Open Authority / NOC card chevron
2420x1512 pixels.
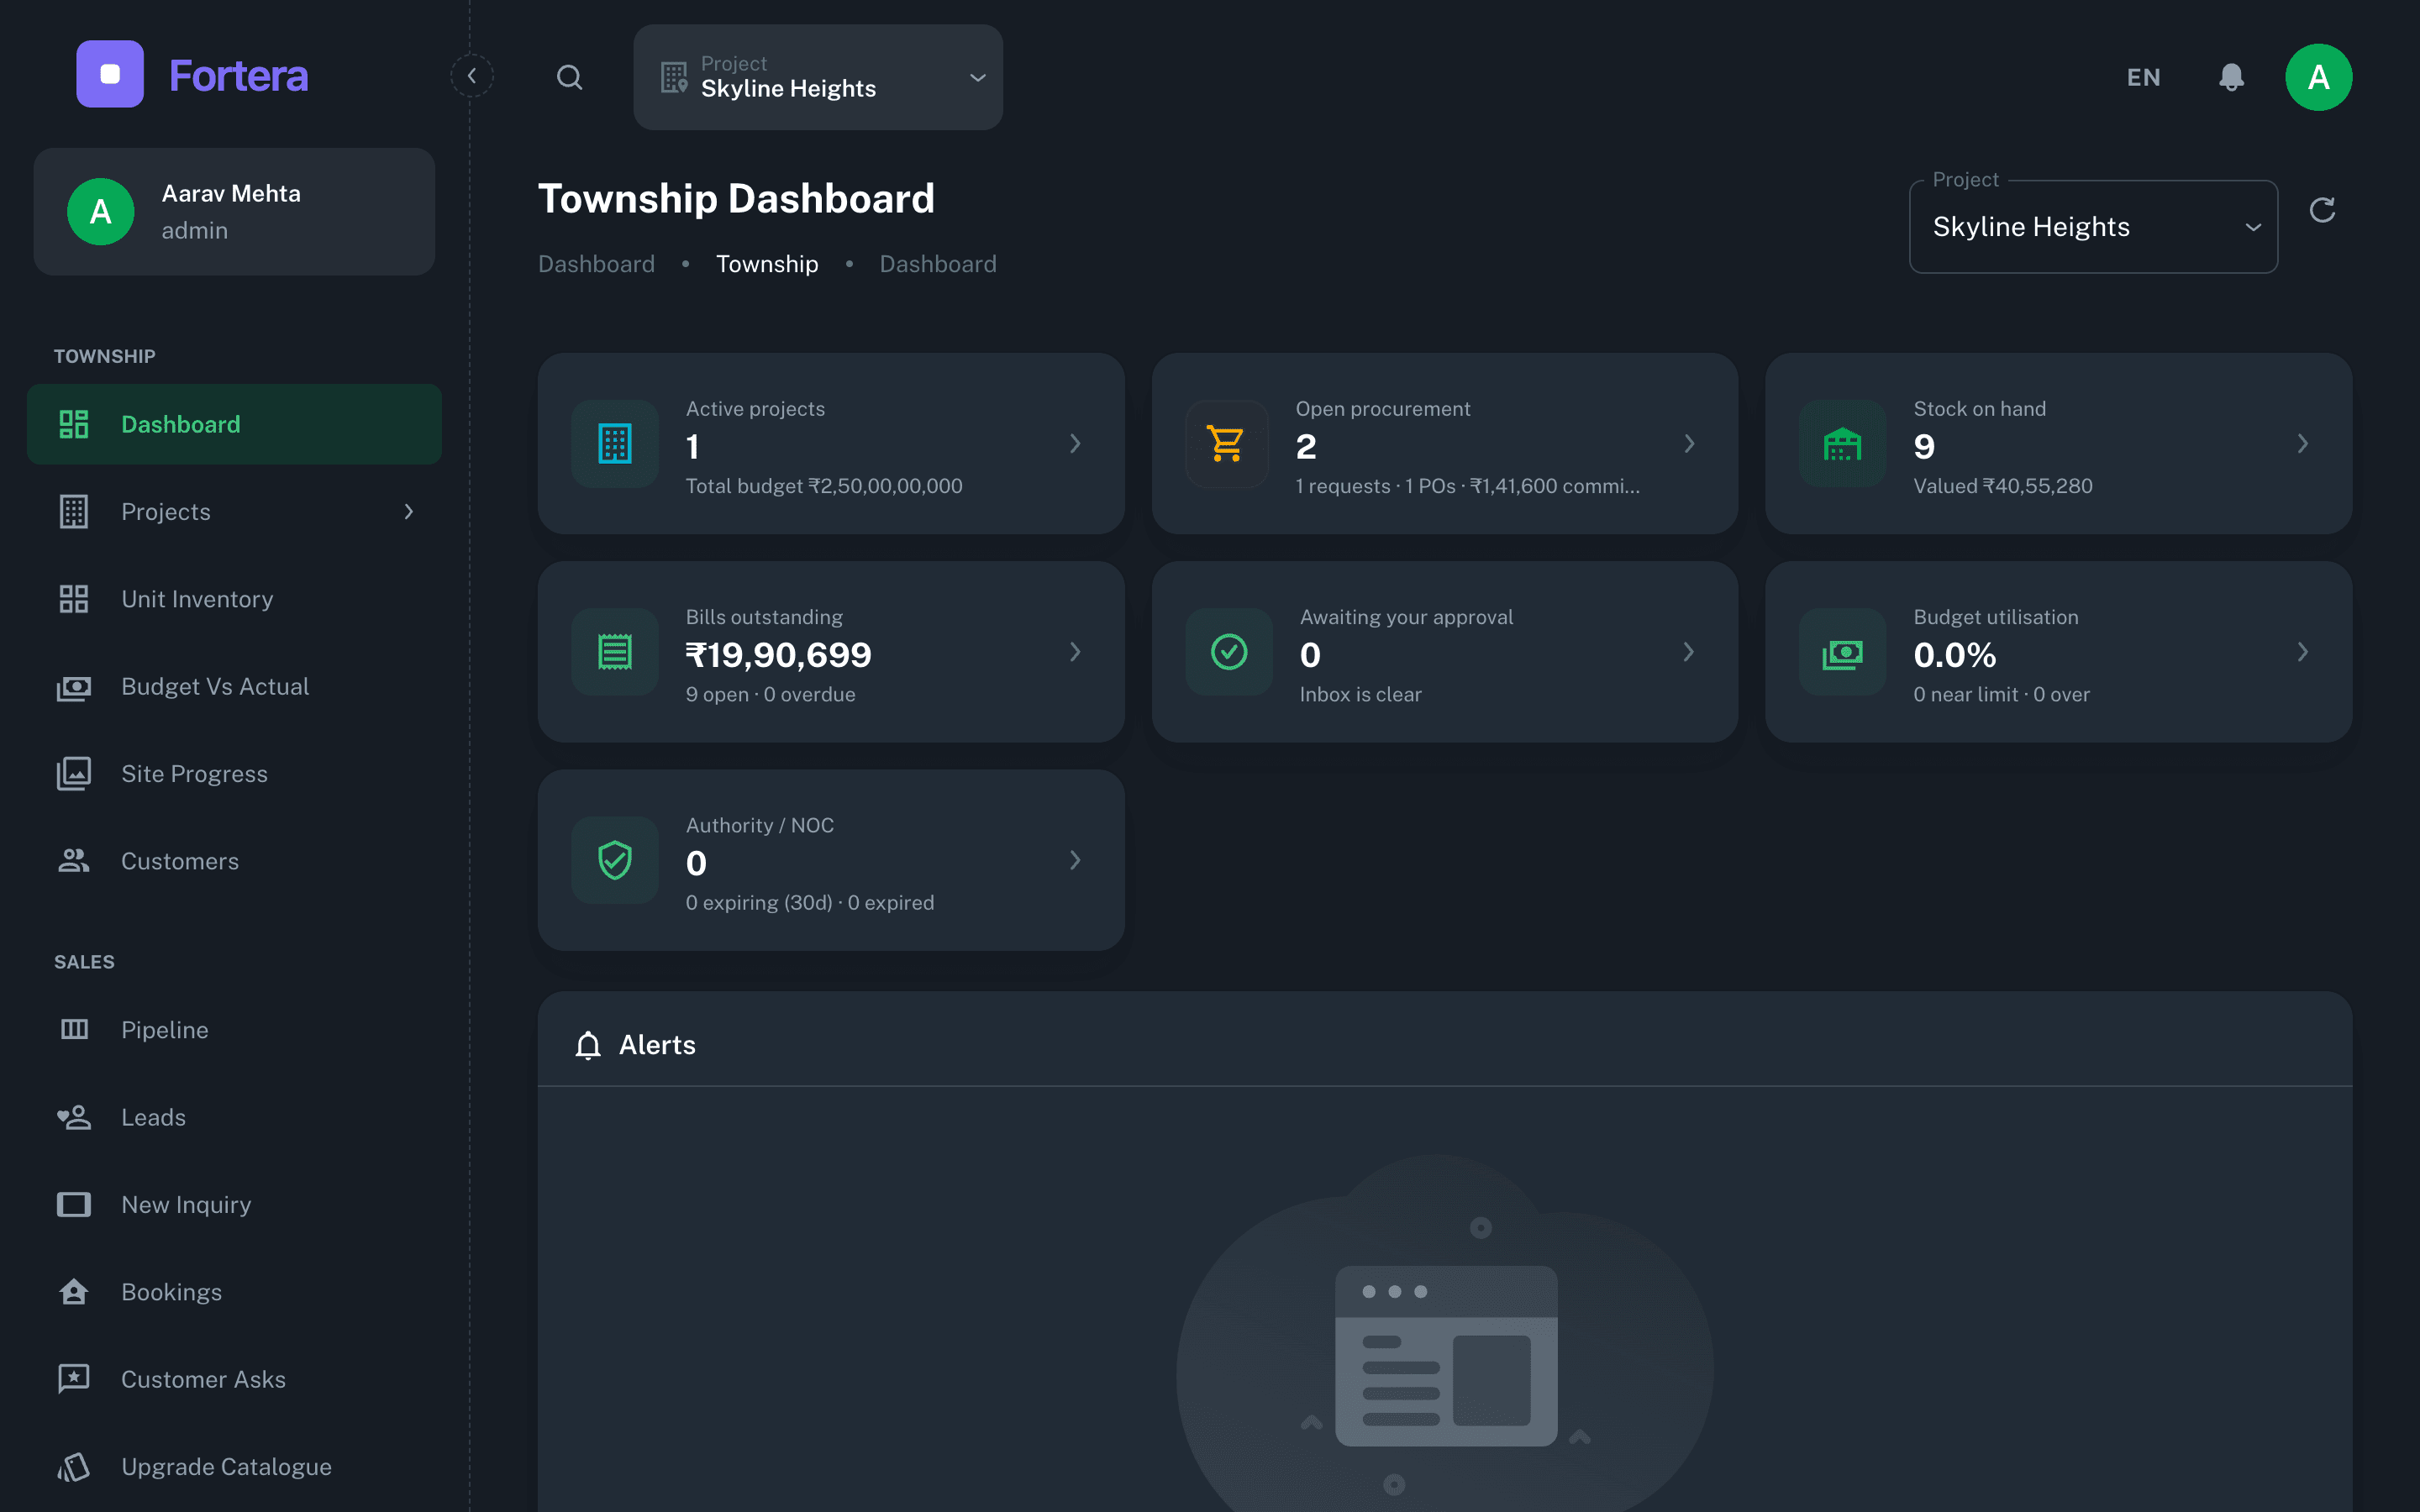pos(1075,860)
